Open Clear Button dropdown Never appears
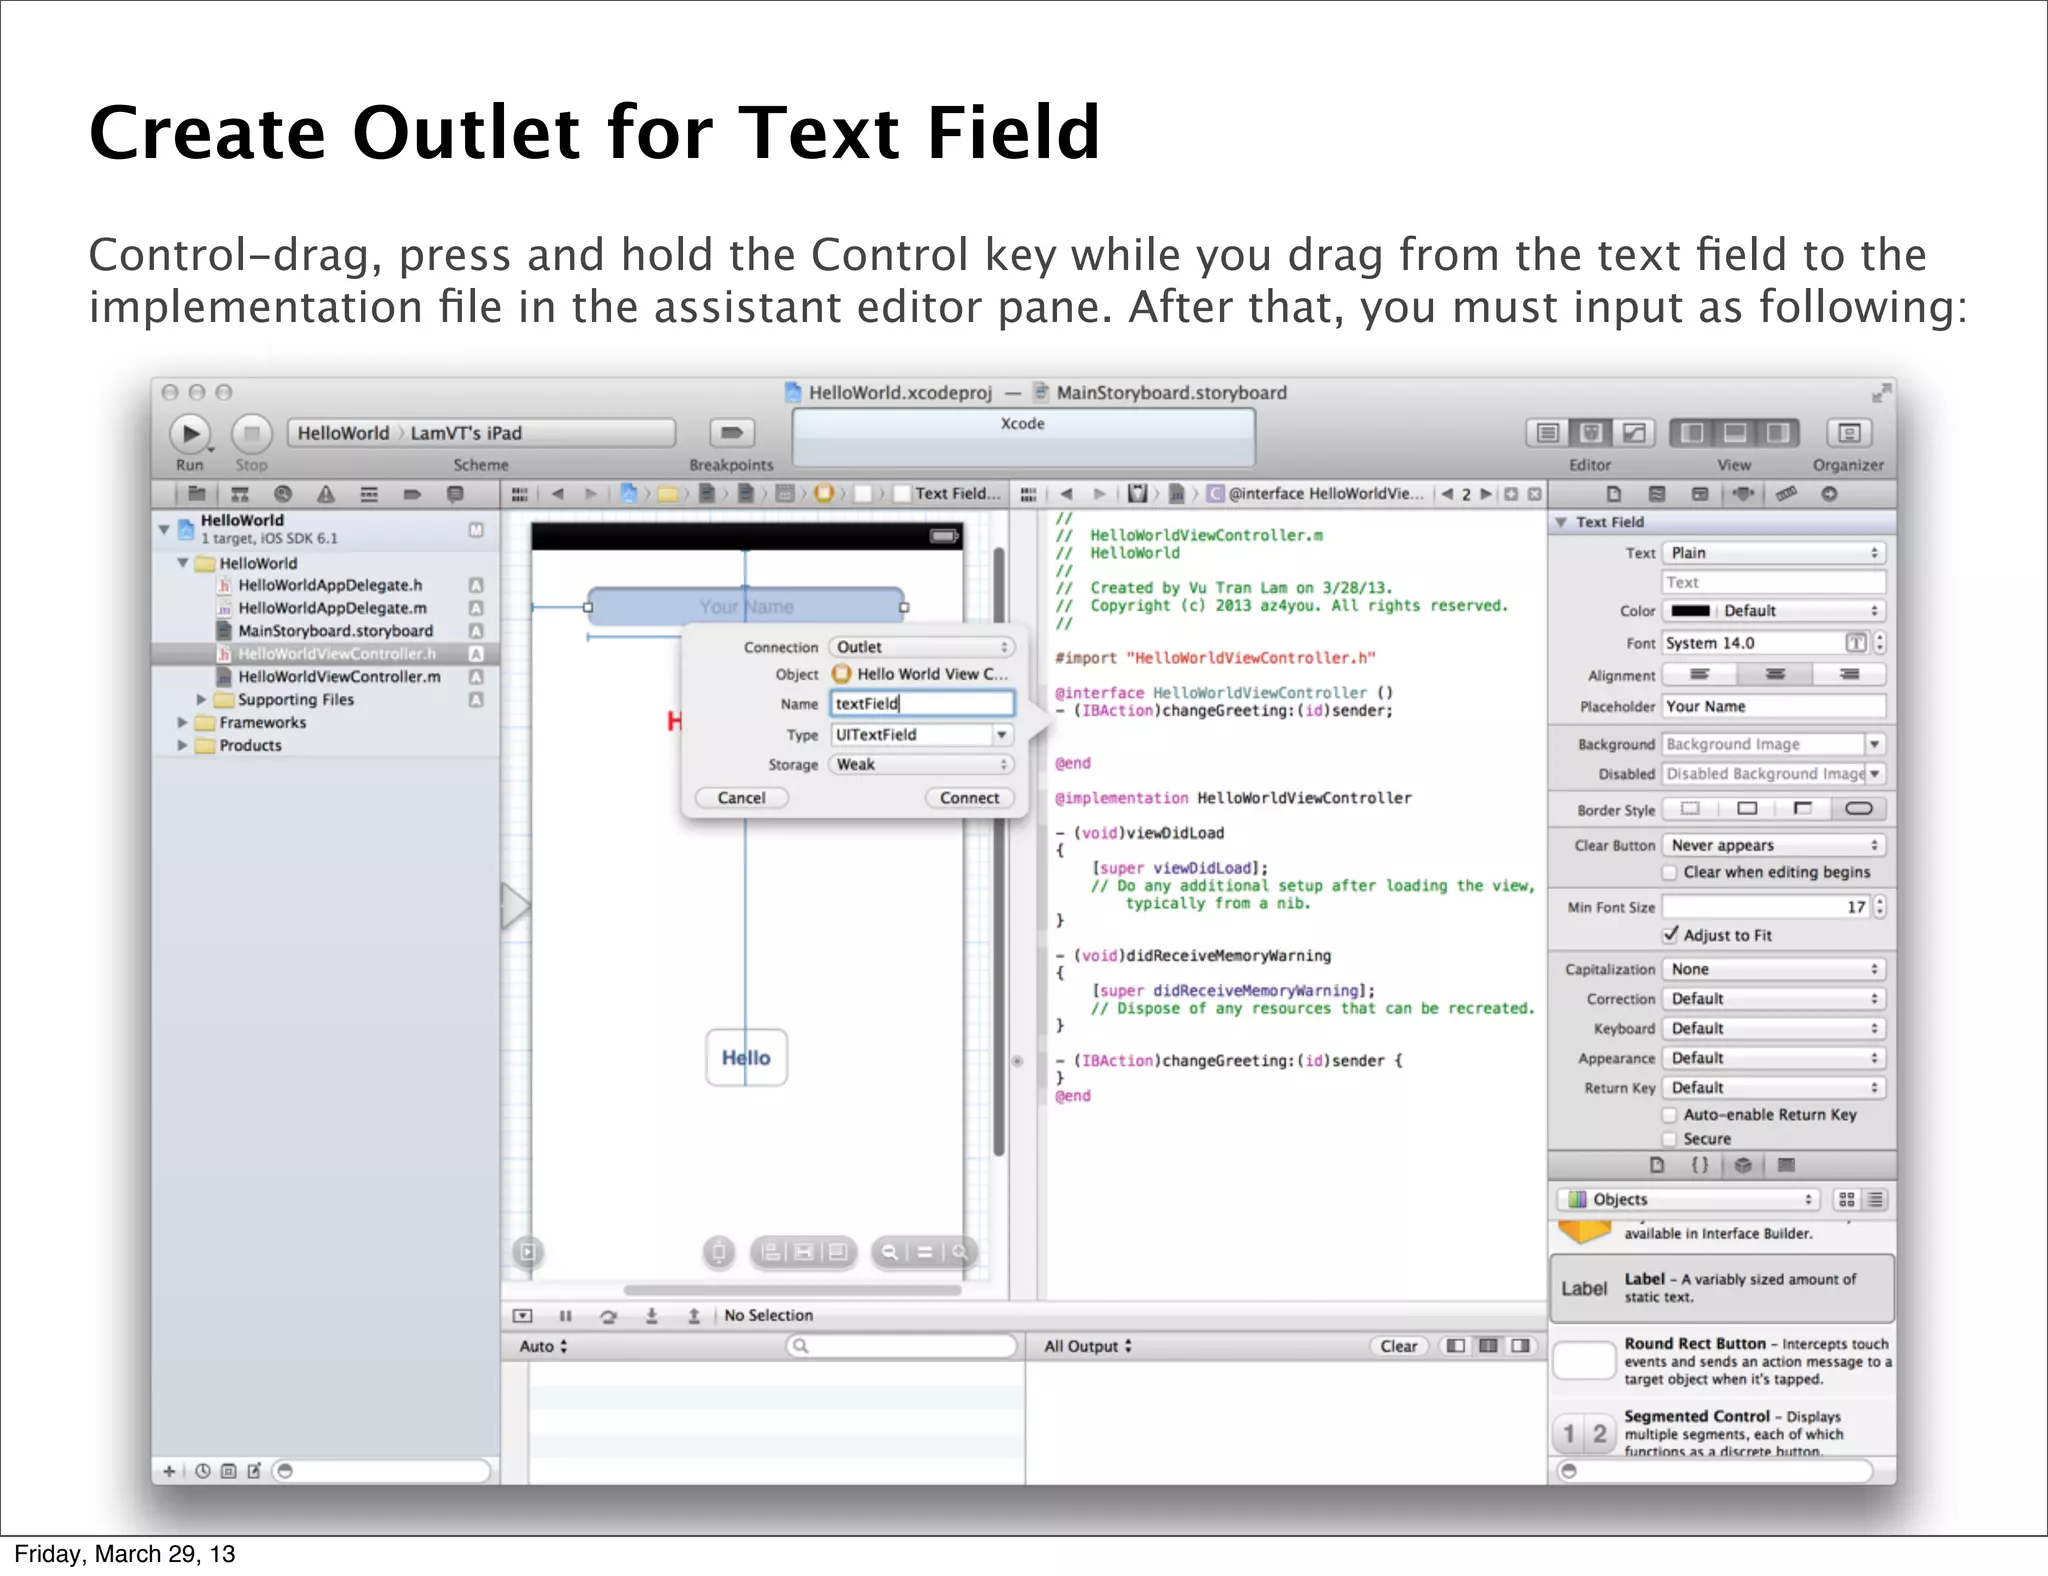 1774,846
